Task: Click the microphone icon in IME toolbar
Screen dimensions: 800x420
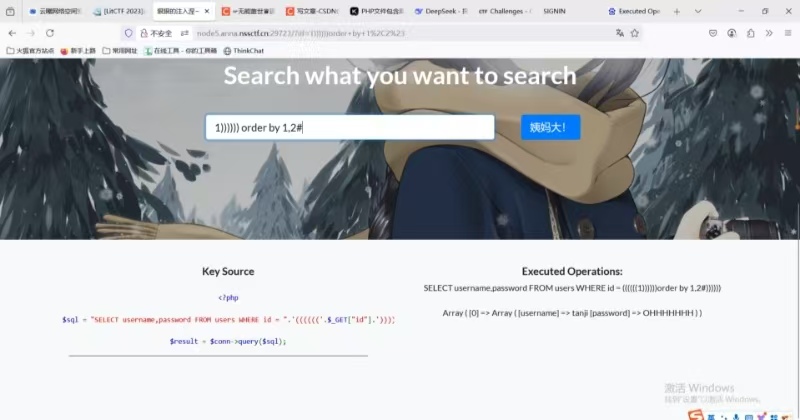Action: [x=736, y=417]
